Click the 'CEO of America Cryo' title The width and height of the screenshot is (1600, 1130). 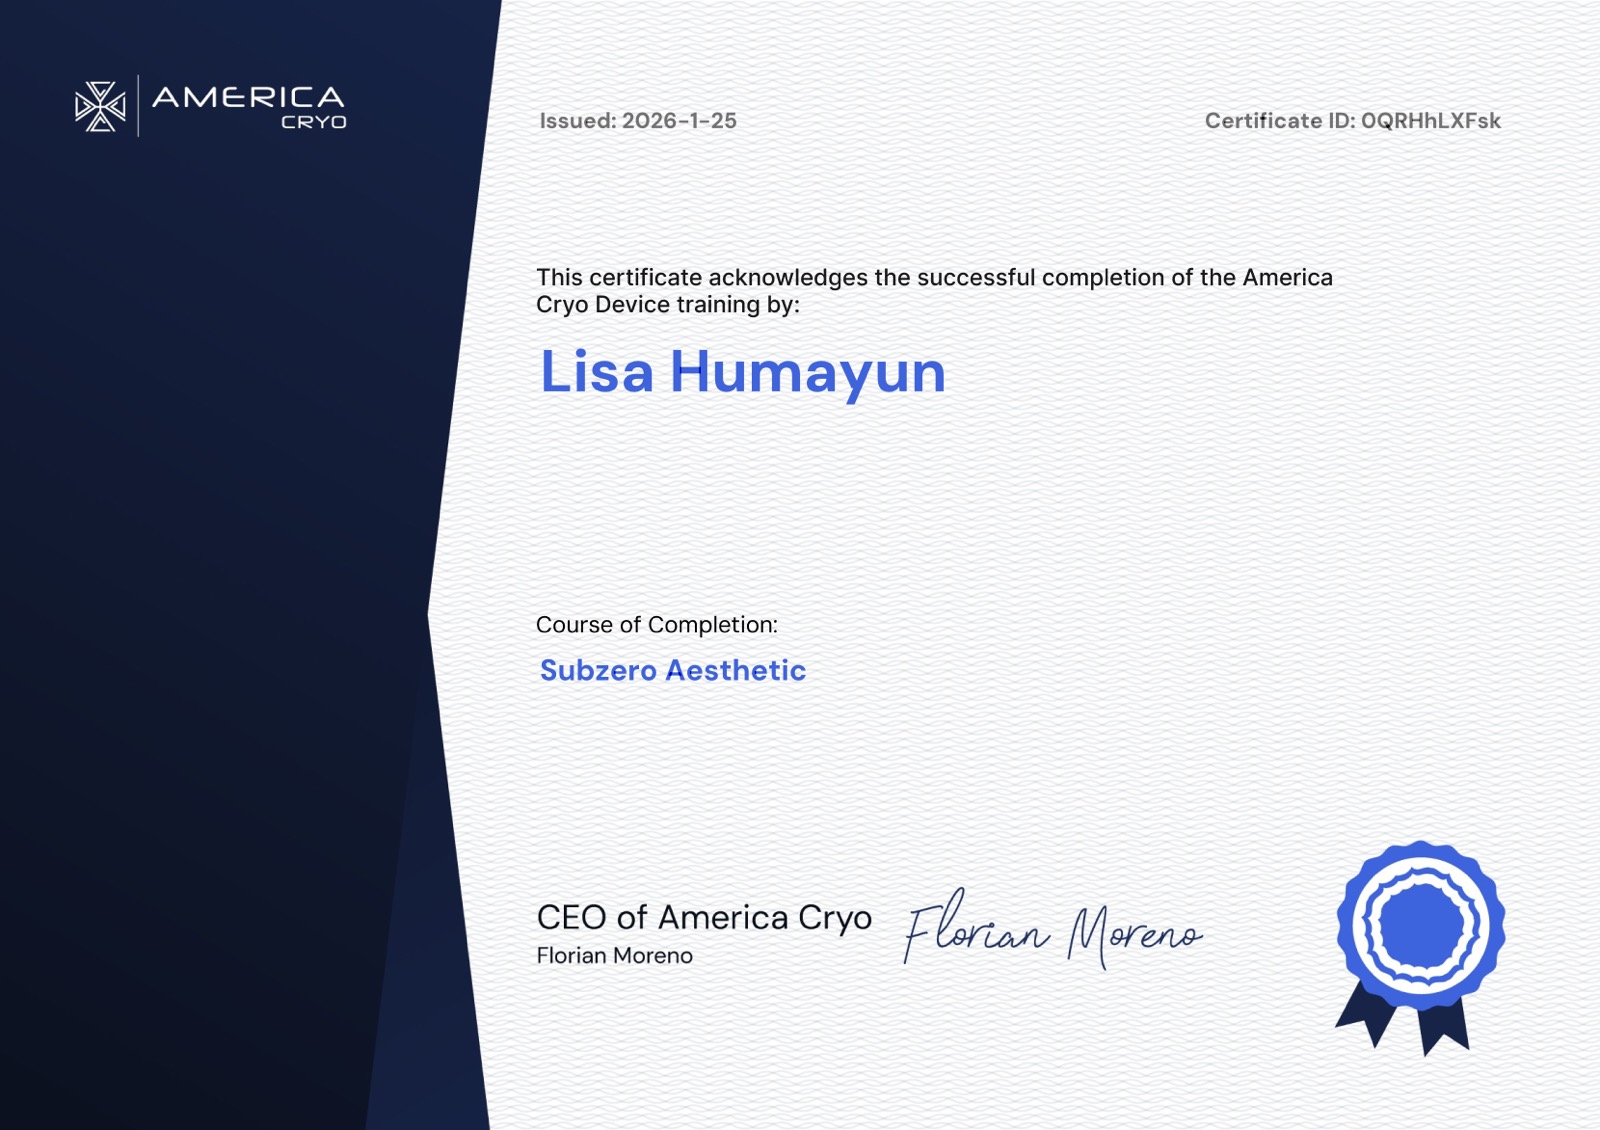704,917
